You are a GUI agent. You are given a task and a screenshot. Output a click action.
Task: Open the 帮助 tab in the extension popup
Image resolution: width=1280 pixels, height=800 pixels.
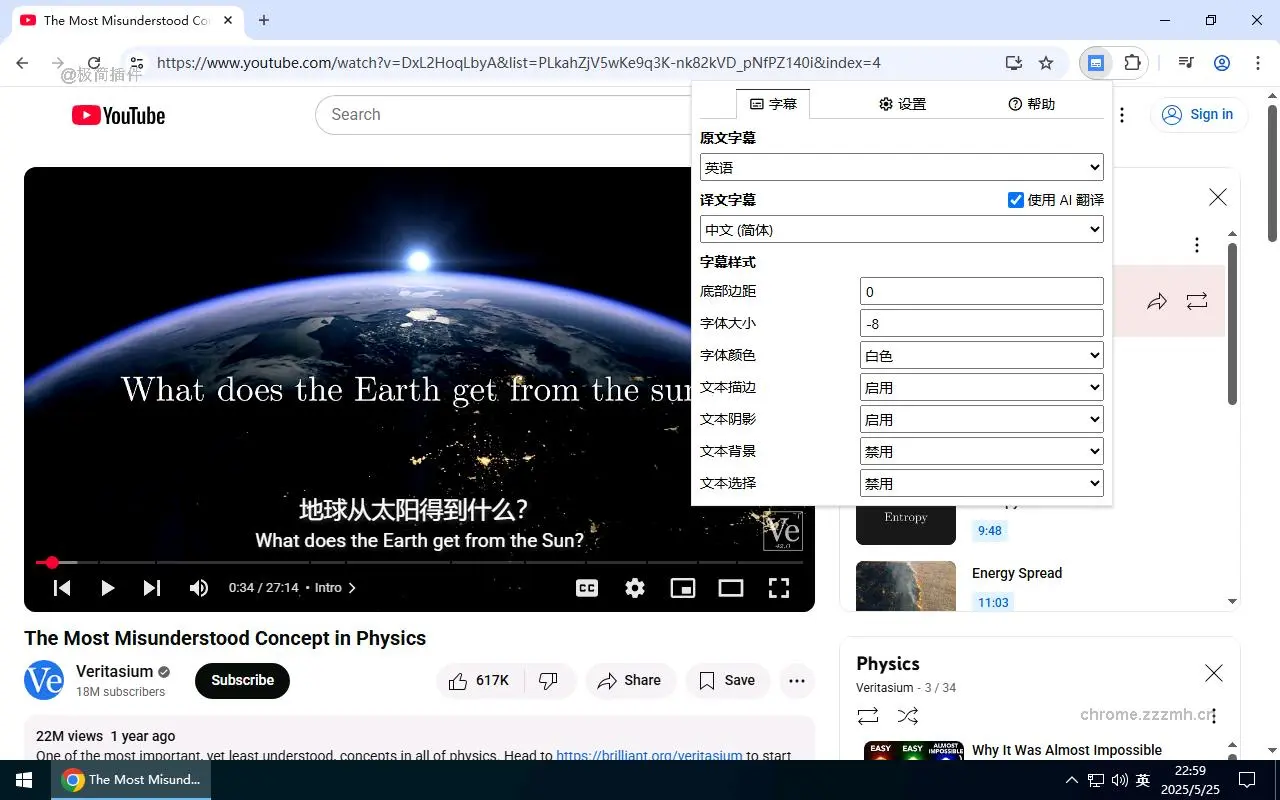(1031, 103)
